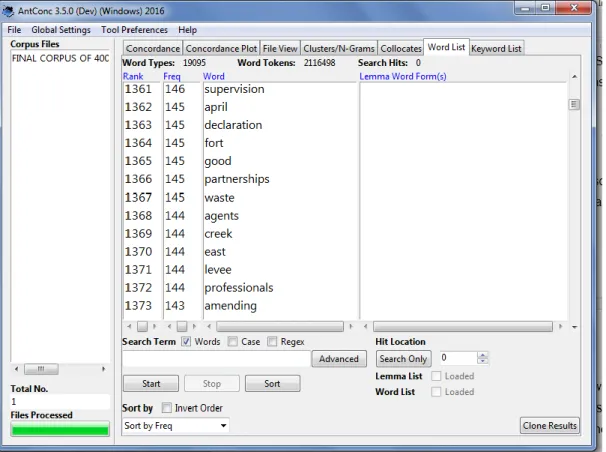
Task: Click the Lemma Word Form(s) column header
Action: [403, 76]
